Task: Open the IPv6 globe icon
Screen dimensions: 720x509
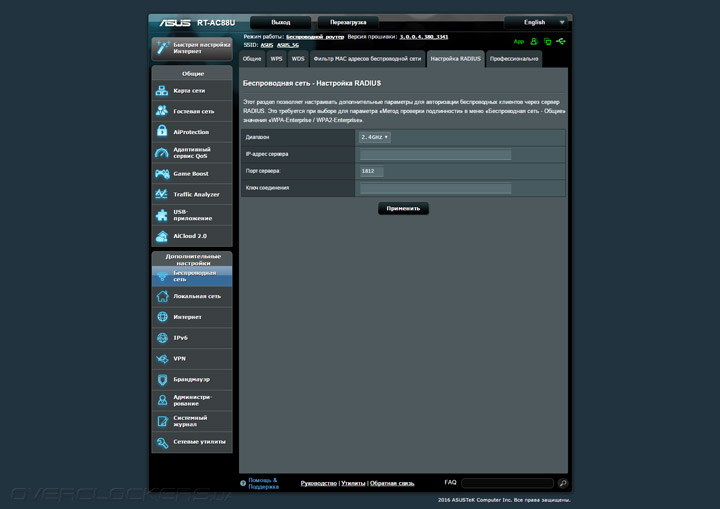Action: pos(162,338)
